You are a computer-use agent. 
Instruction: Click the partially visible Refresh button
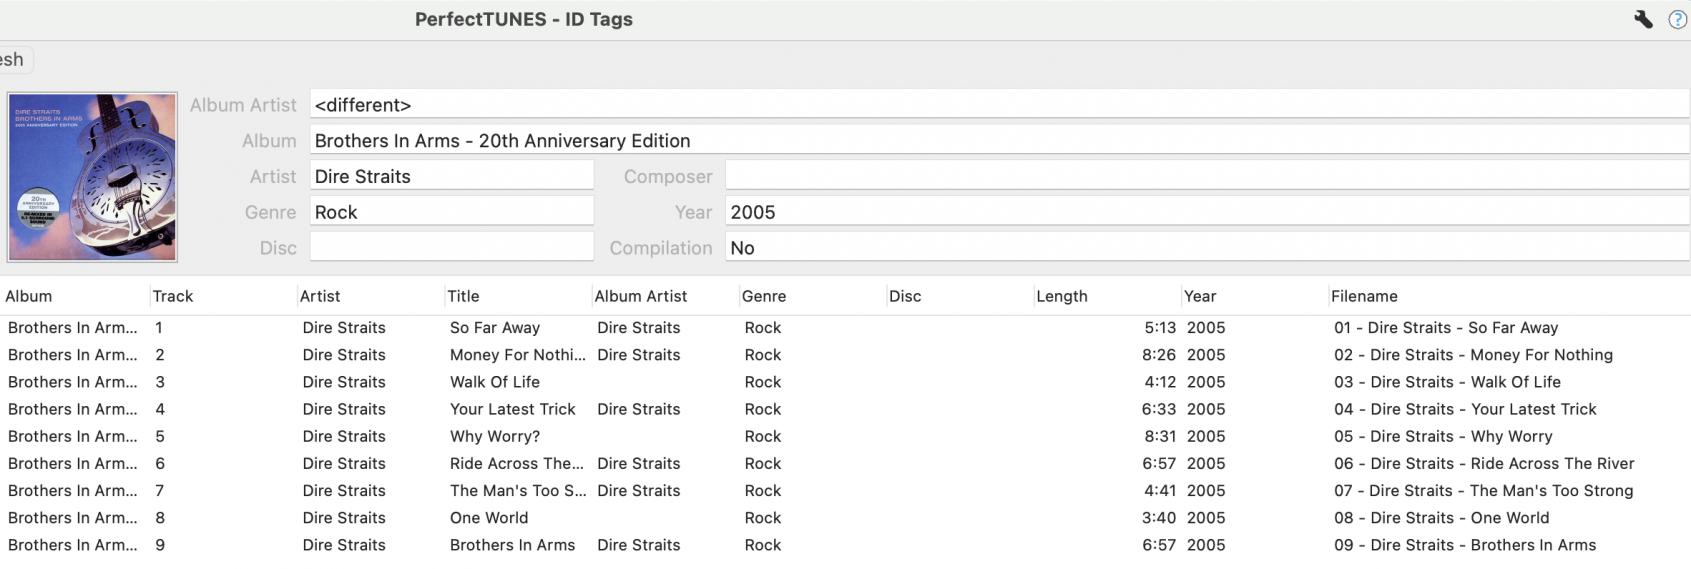14,60
